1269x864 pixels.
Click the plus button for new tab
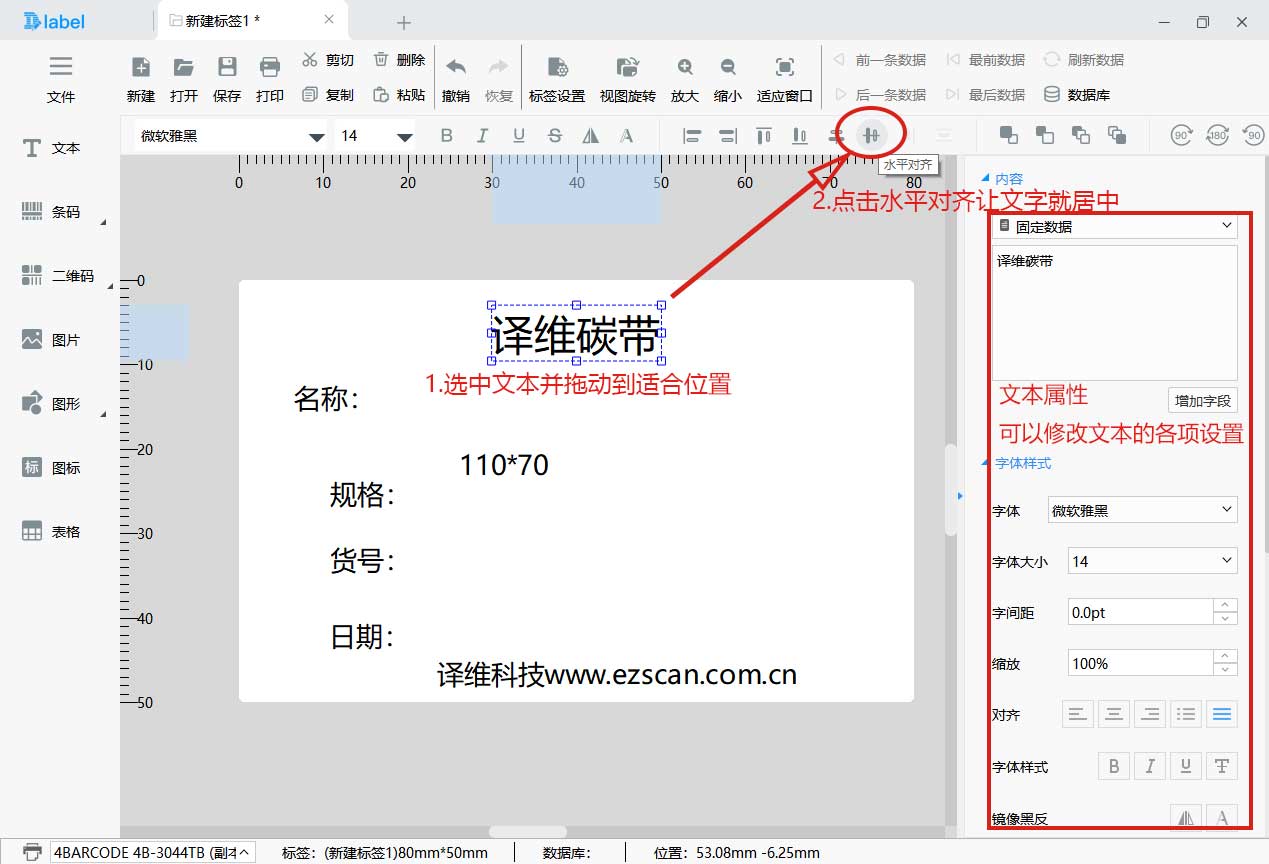(404, 22)
